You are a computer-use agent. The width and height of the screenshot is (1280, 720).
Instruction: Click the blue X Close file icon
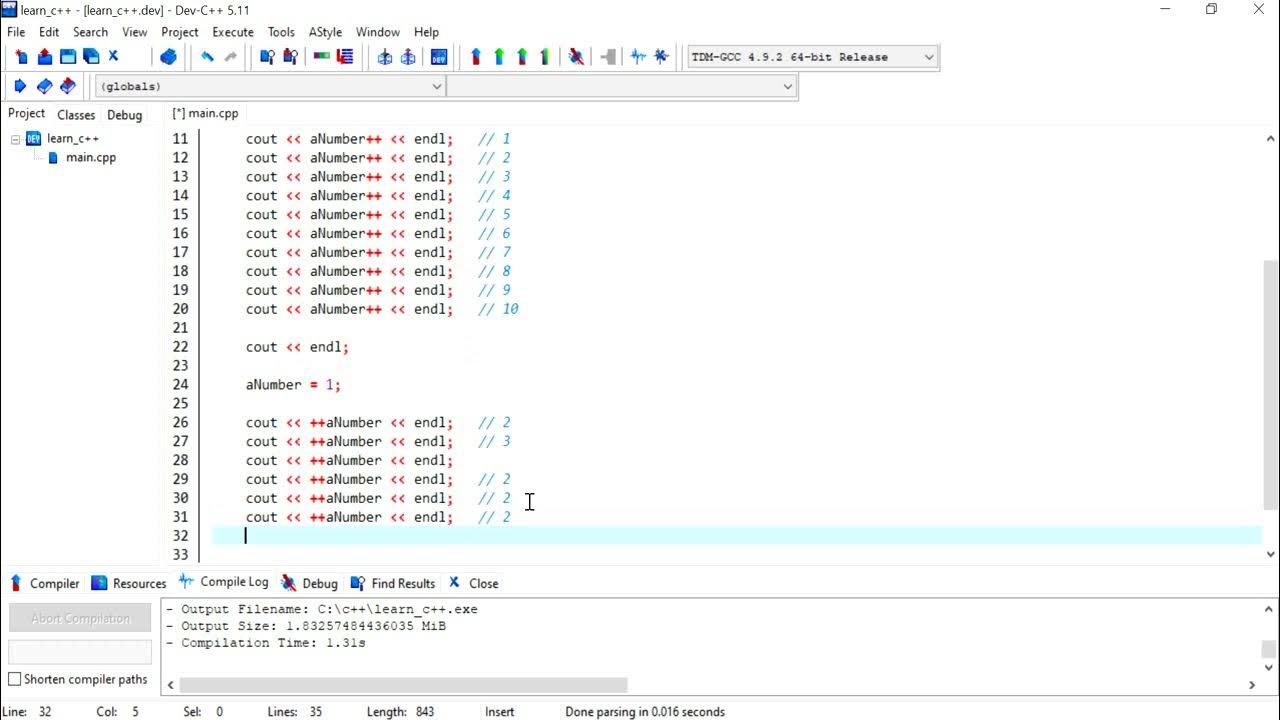(113, 56)
